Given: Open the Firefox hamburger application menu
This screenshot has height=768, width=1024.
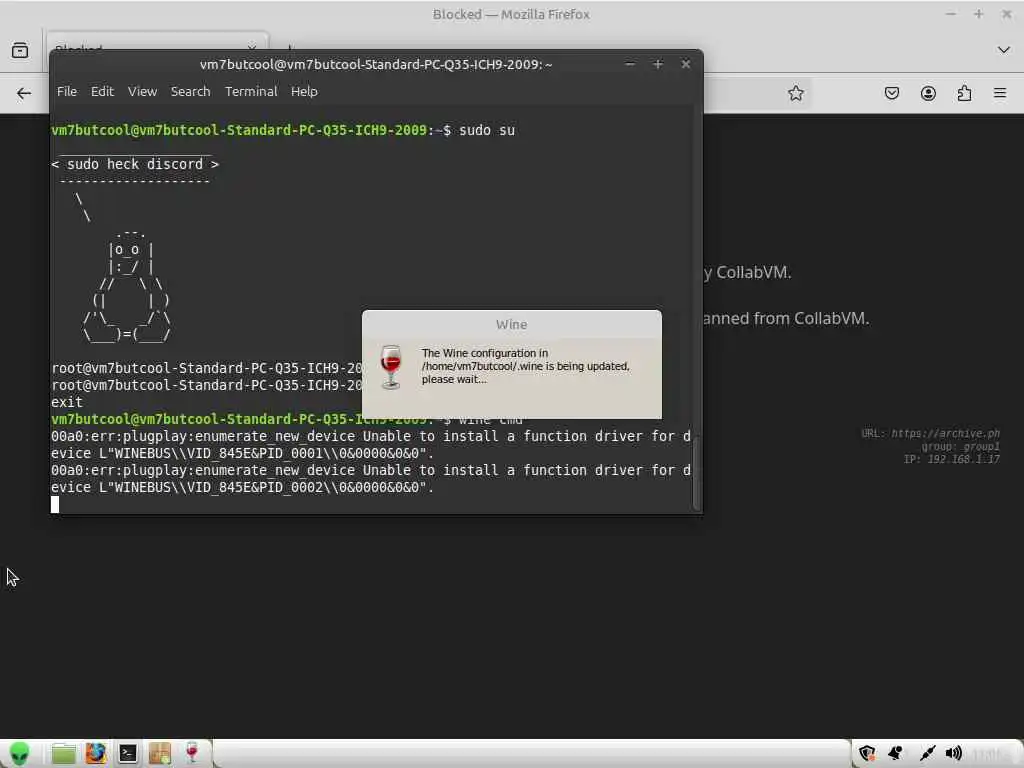Looking at the screenshot, I should (1000, 93).
